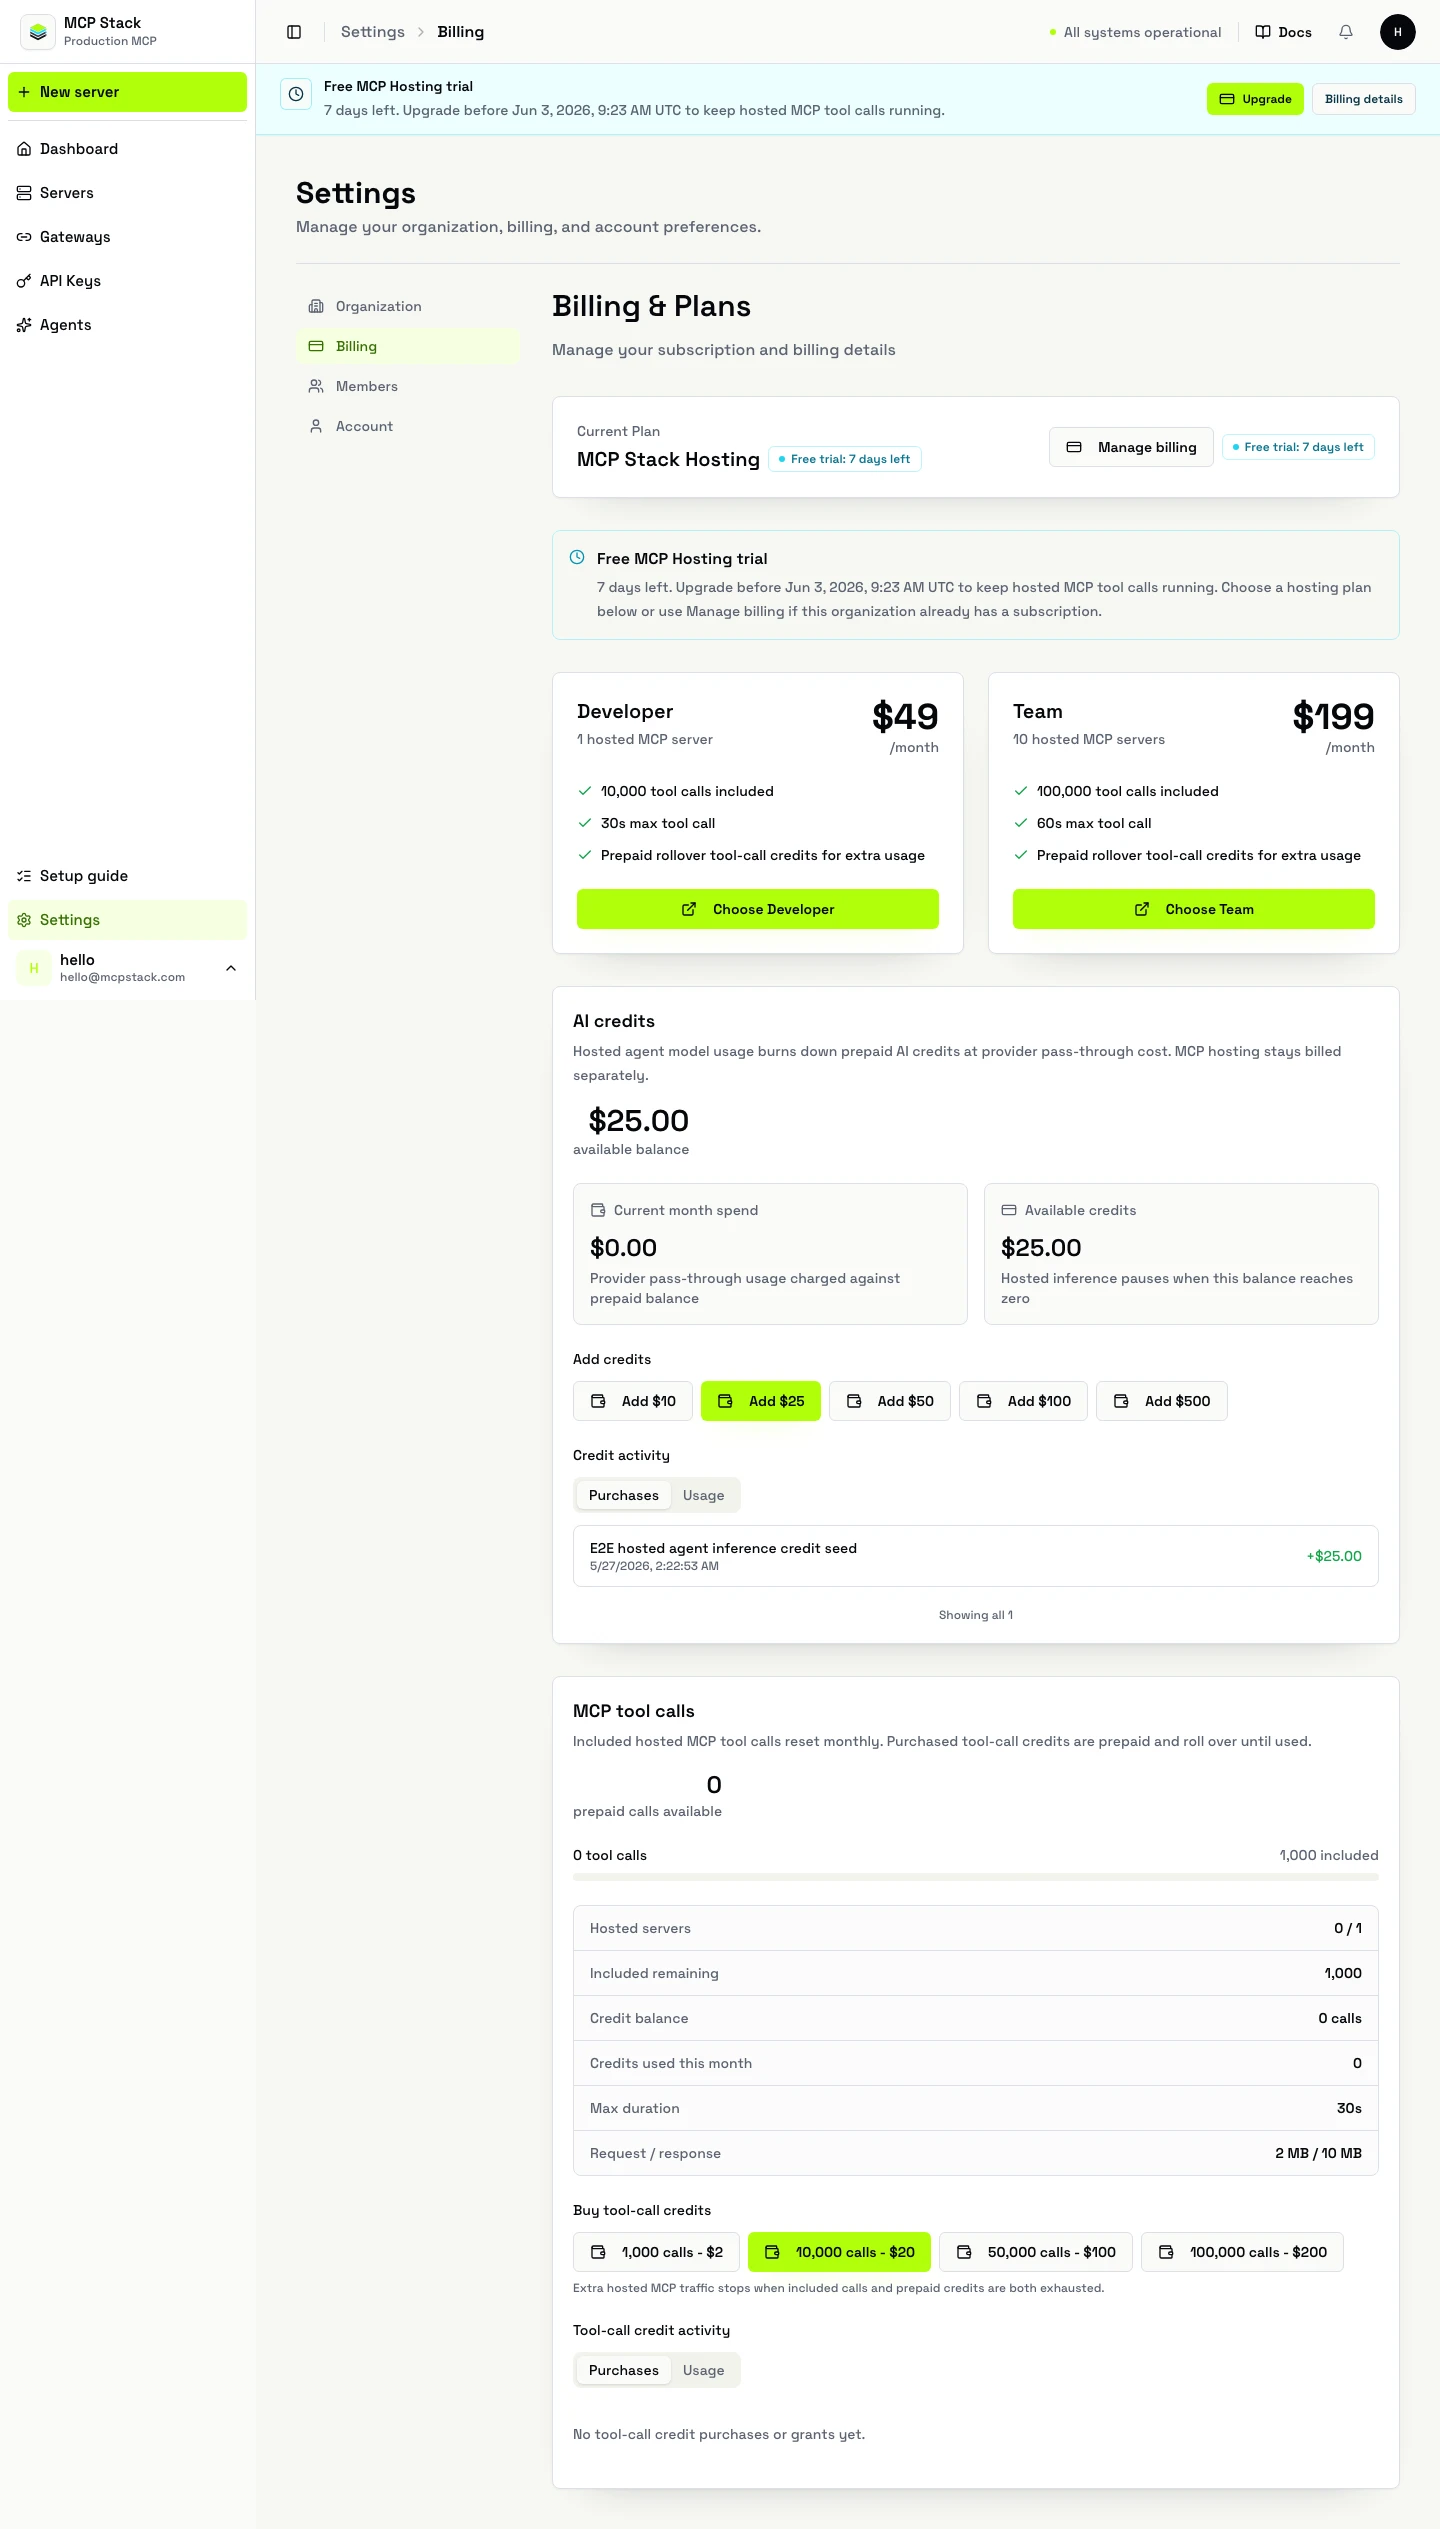Click the Included remaining row
The image size is (1440, 2529).
[x=975, y=1973]
